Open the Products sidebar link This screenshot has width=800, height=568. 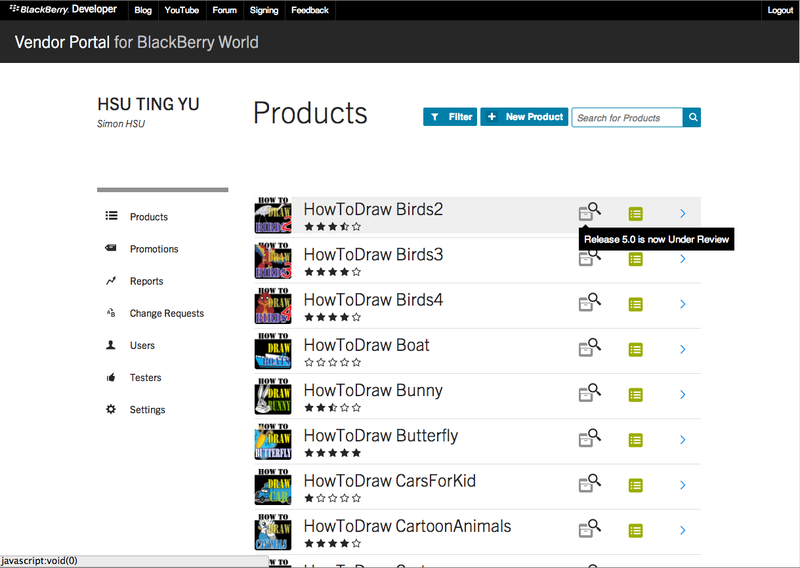click(x=148, y=217)
